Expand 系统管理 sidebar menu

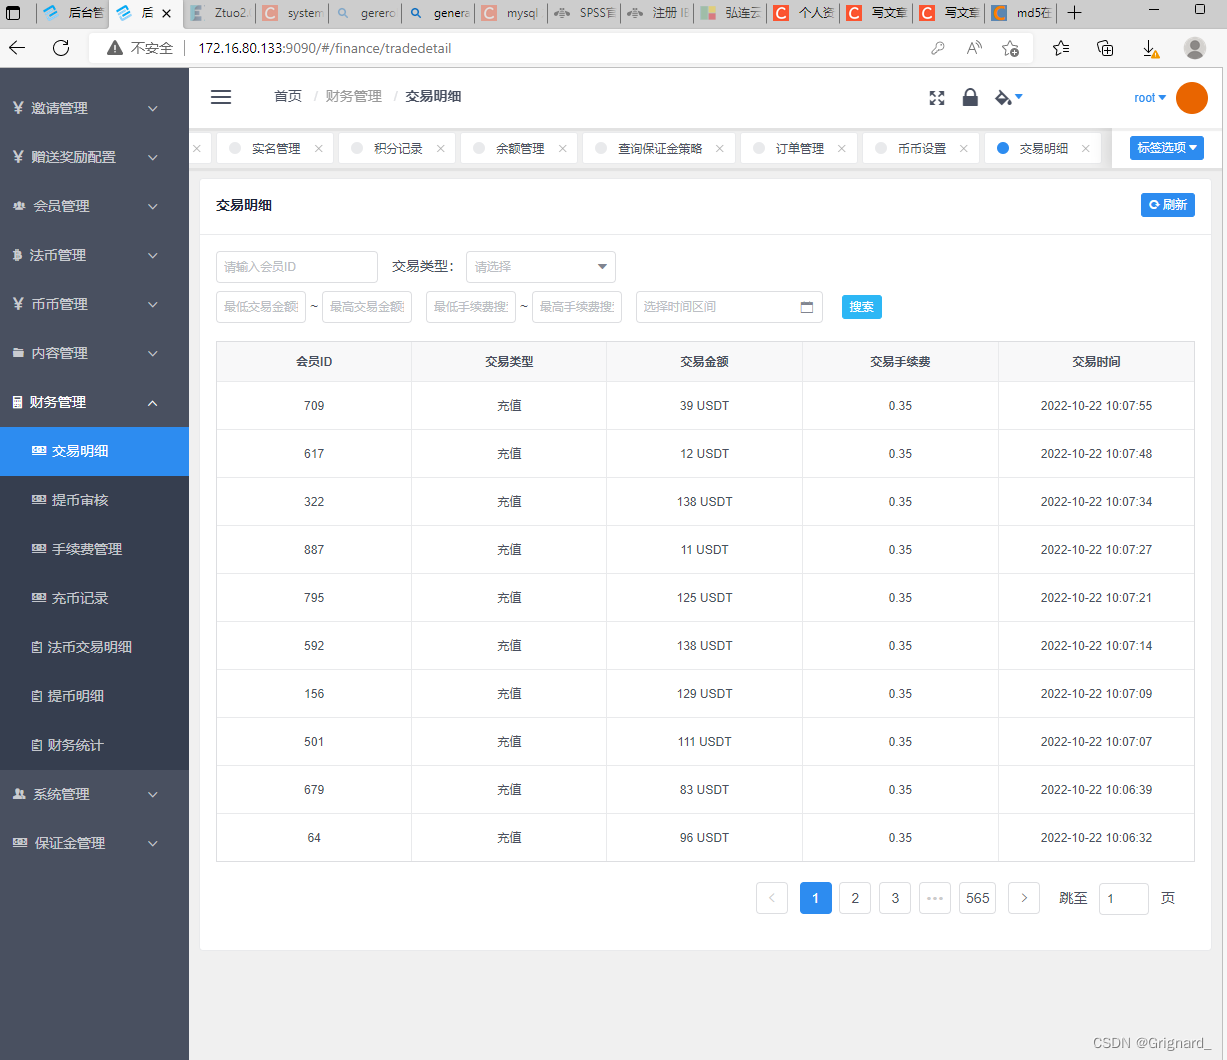(x=94, y=794)
